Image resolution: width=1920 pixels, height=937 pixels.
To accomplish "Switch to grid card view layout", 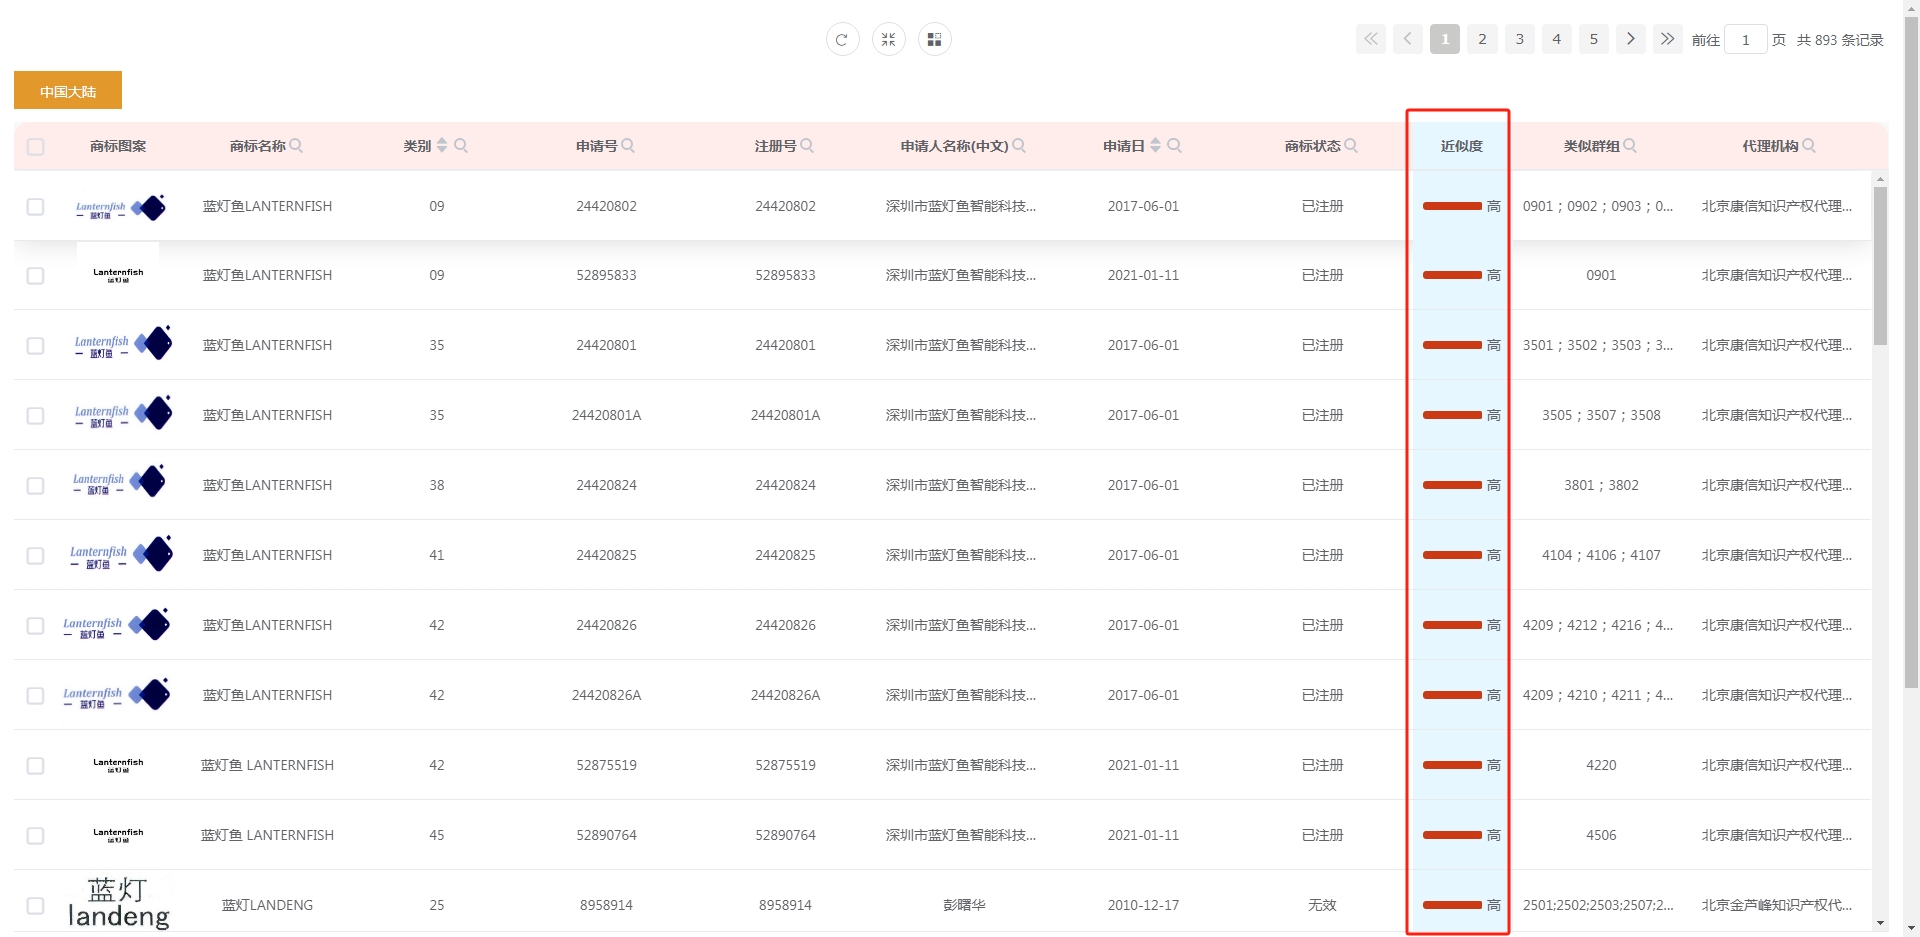I will click(x=934, y=39).
